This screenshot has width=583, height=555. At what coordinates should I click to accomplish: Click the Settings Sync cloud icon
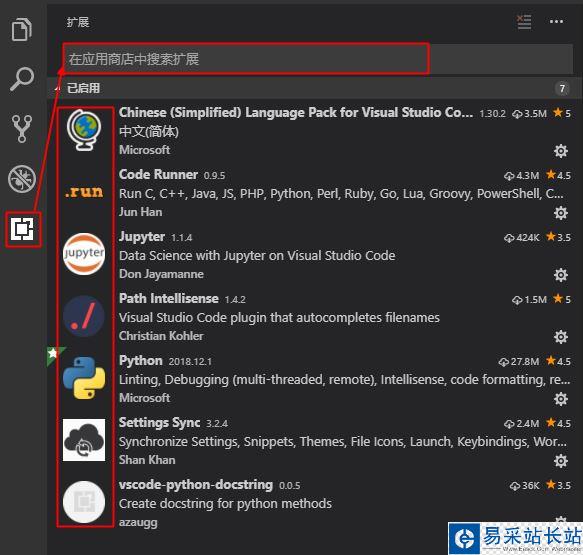84,440
